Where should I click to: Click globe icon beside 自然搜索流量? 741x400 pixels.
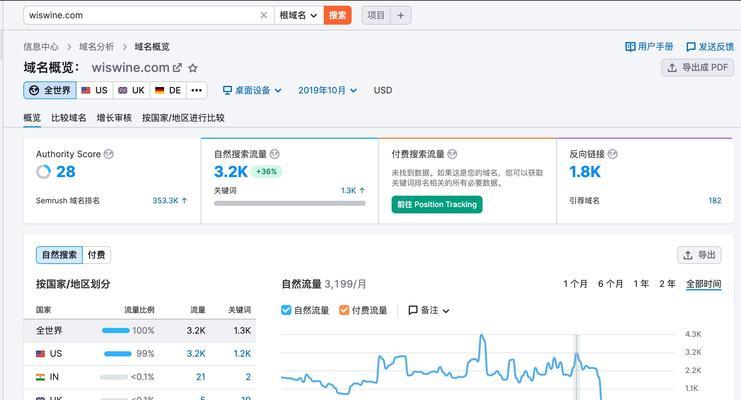point(275,154)
